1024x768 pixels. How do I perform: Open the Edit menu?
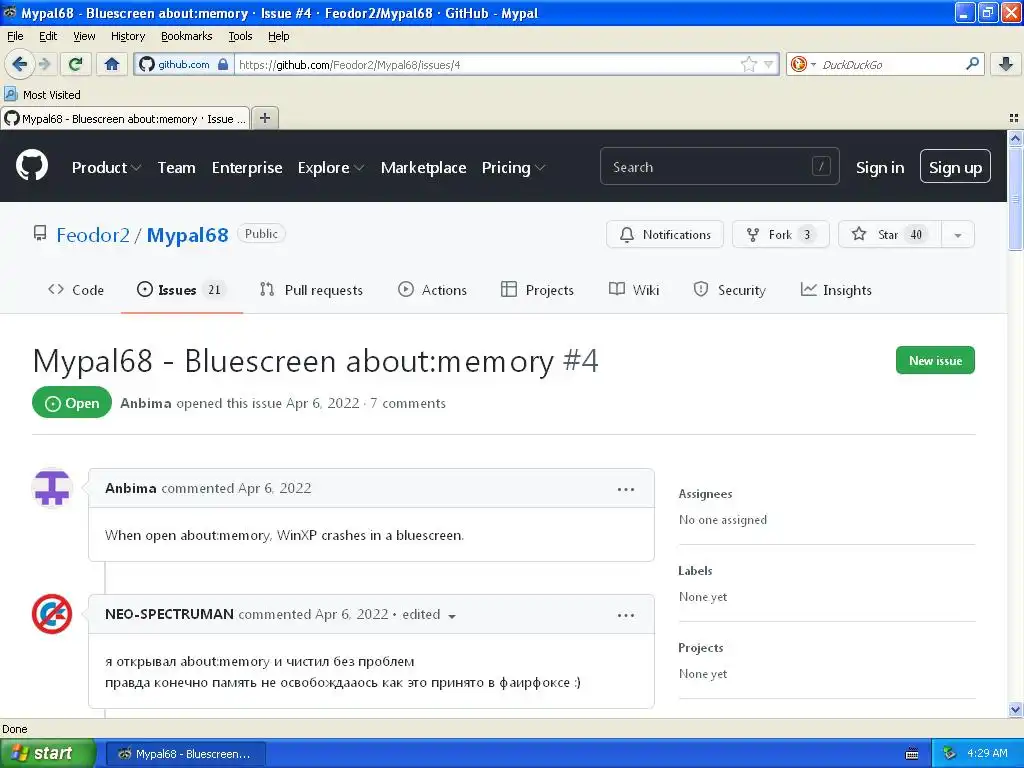coord(48,36)
